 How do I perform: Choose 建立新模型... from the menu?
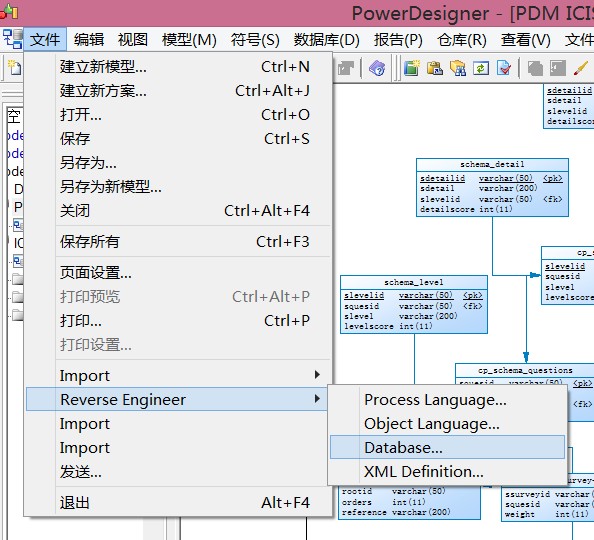(178, 67)
